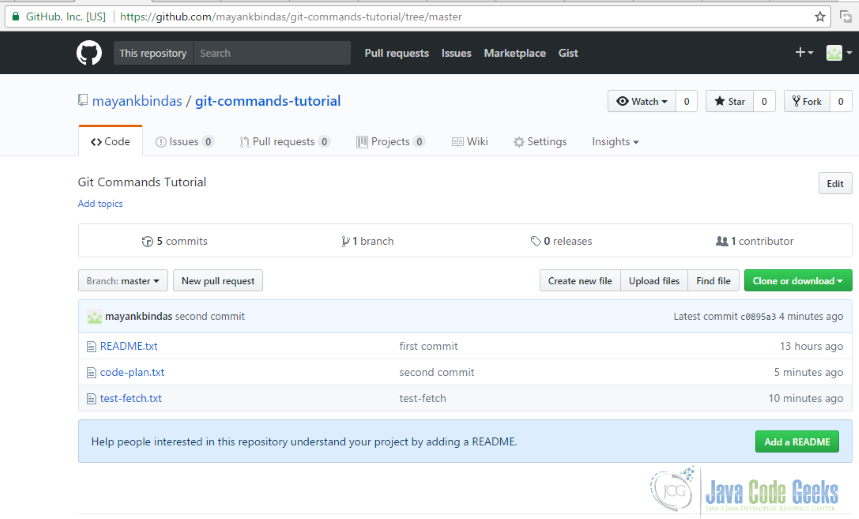
Task: Focus the repository Search field
Action: tap(272, 53)
